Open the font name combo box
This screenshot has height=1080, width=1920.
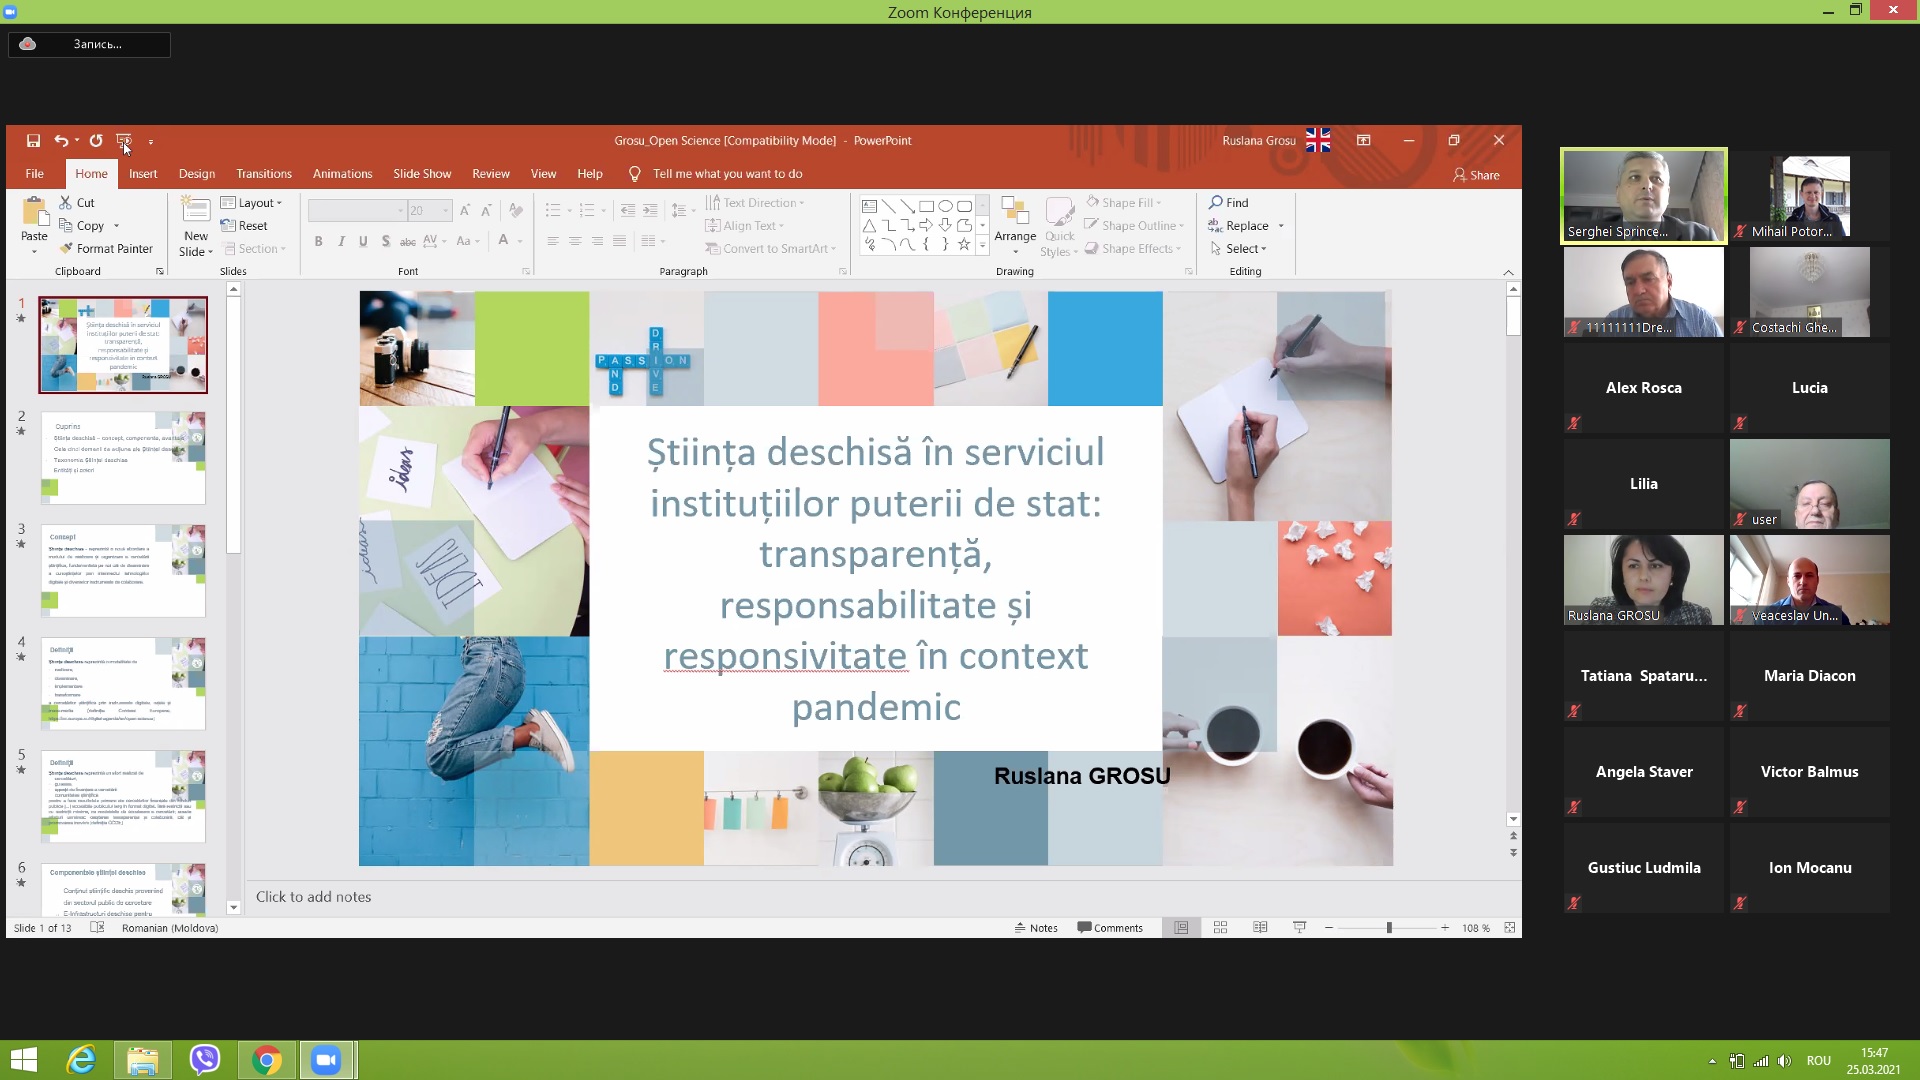click(x=357, y=210)
